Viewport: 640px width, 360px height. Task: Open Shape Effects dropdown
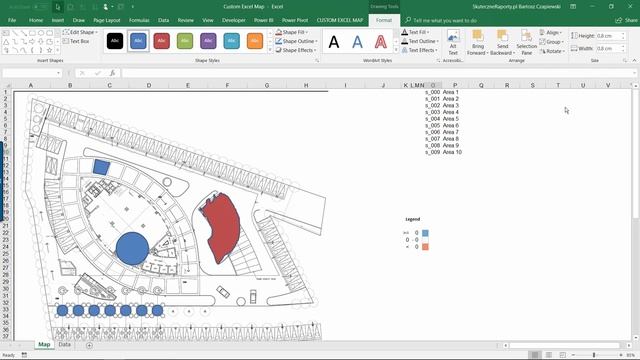point(296,50)
